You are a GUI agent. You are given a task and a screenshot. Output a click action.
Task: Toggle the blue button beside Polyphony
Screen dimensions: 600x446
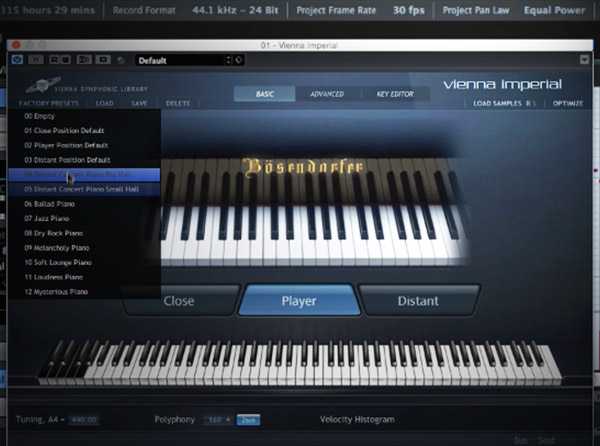pos(248,420)
